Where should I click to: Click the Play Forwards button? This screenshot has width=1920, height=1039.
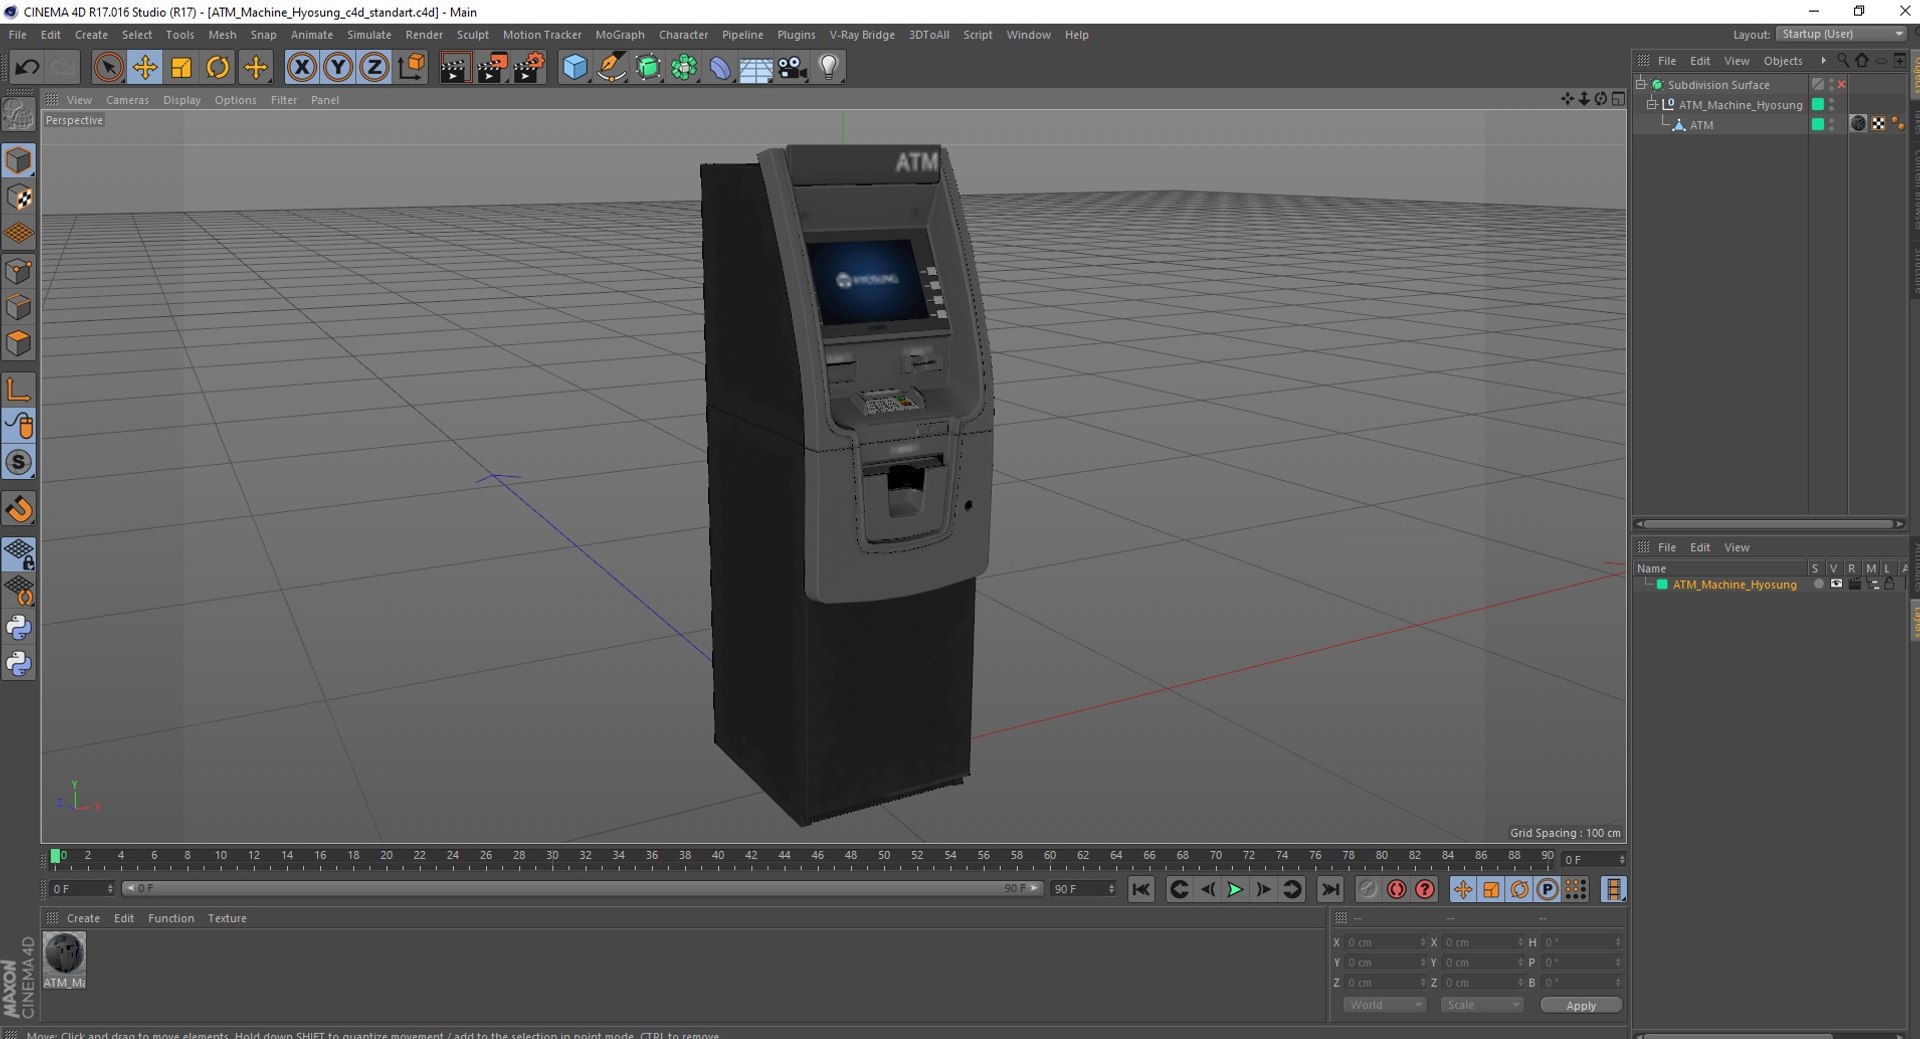click(x=1235, y=889)
